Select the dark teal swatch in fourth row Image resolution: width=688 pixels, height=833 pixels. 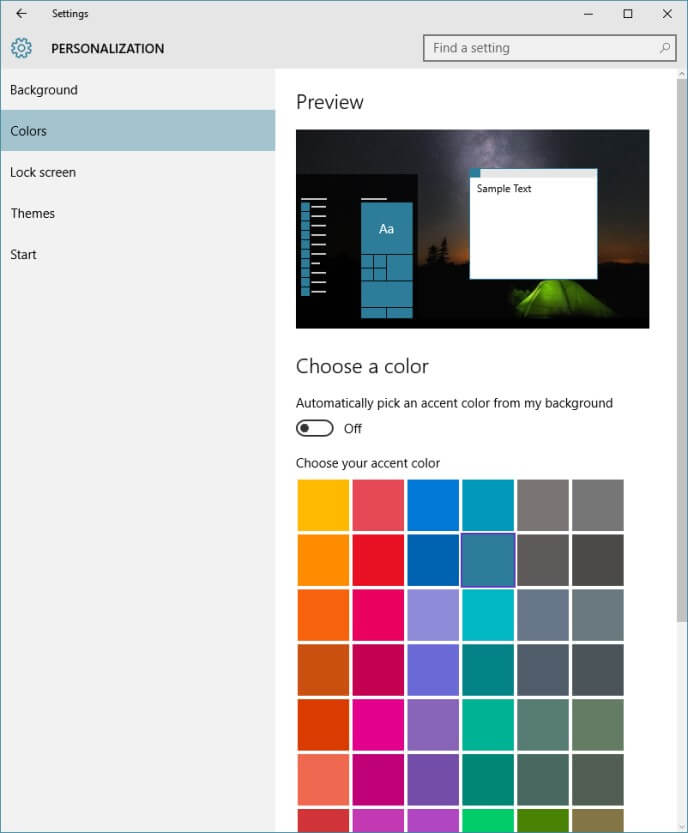coord(488,670)
